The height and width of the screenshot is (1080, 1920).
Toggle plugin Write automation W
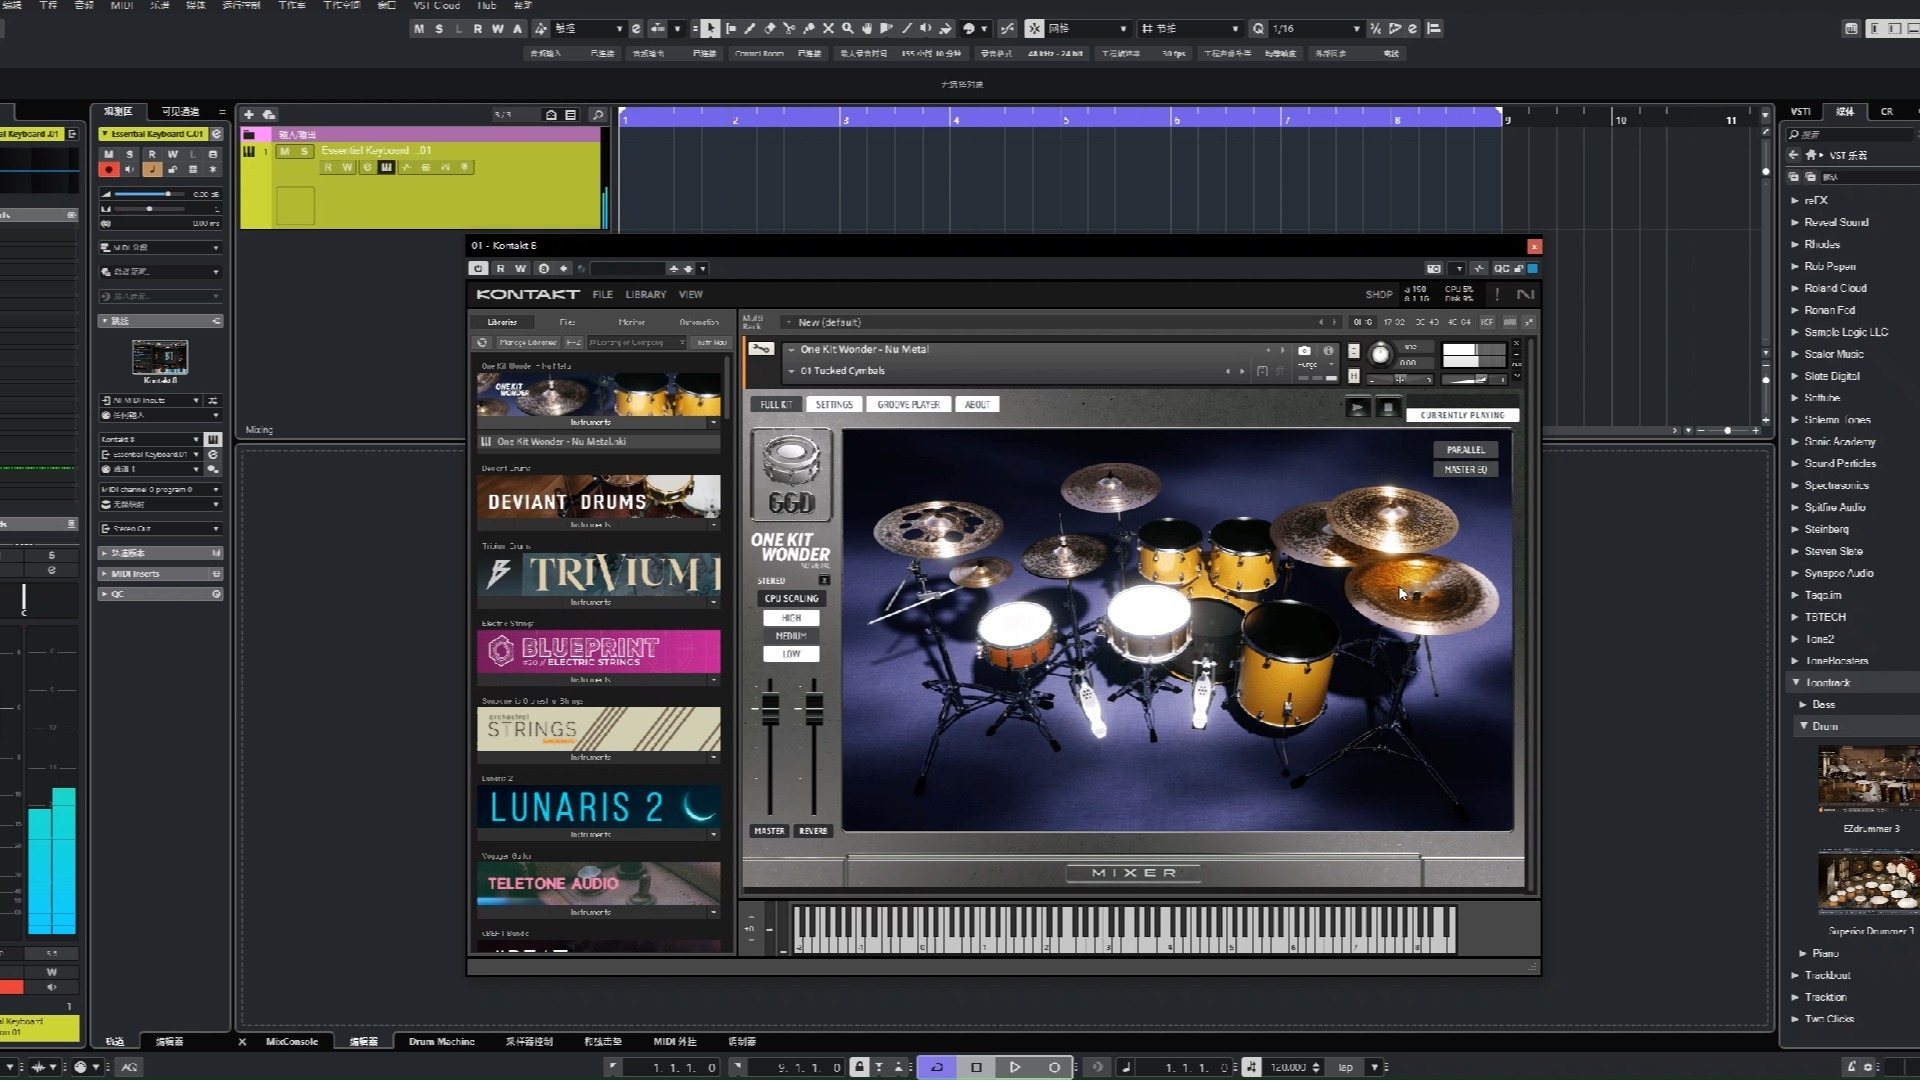(x=520, y=268)
